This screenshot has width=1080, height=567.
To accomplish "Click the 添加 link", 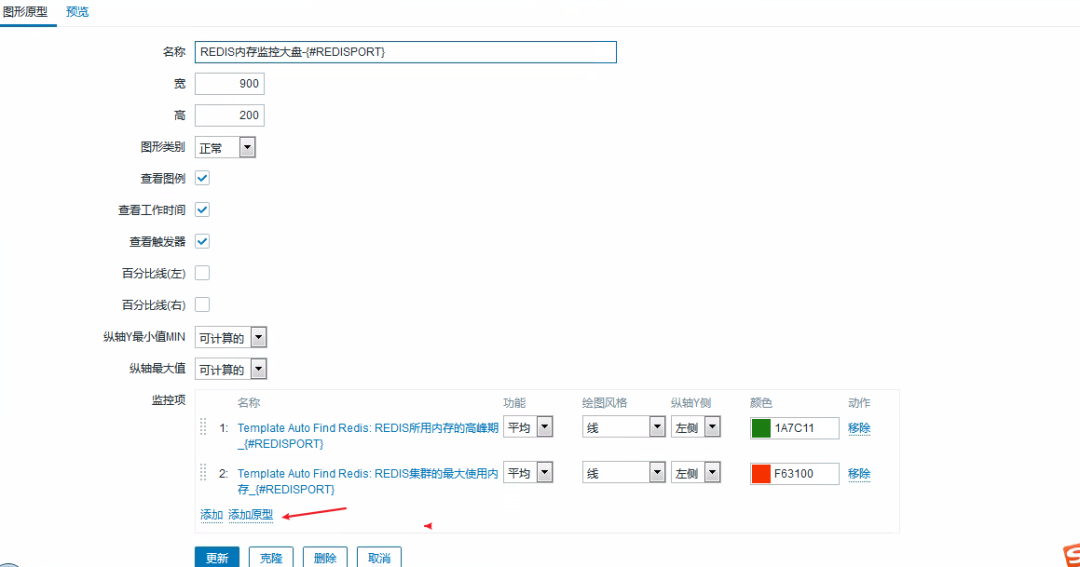I will pos(211,515).
